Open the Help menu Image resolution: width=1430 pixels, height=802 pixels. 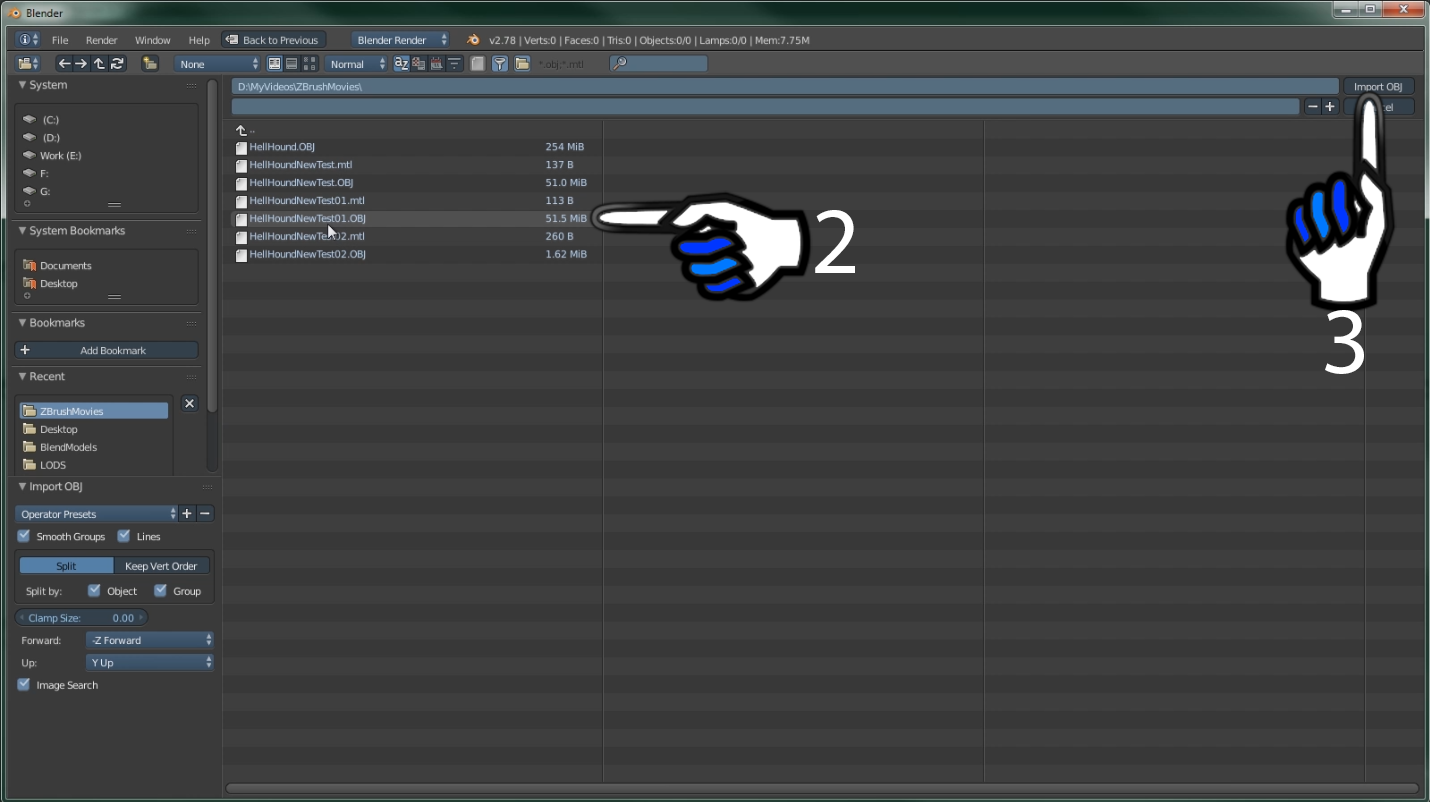[x=199, y=40]
